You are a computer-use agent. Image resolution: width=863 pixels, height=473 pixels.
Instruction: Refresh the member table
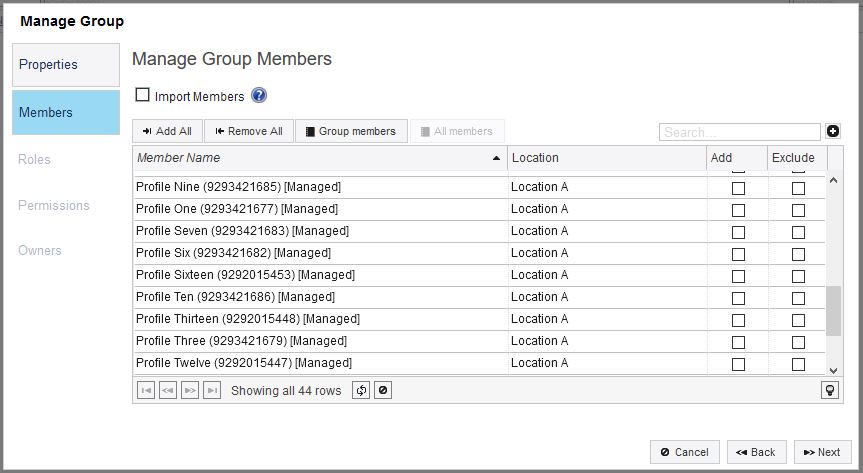[x=361, y=390]
